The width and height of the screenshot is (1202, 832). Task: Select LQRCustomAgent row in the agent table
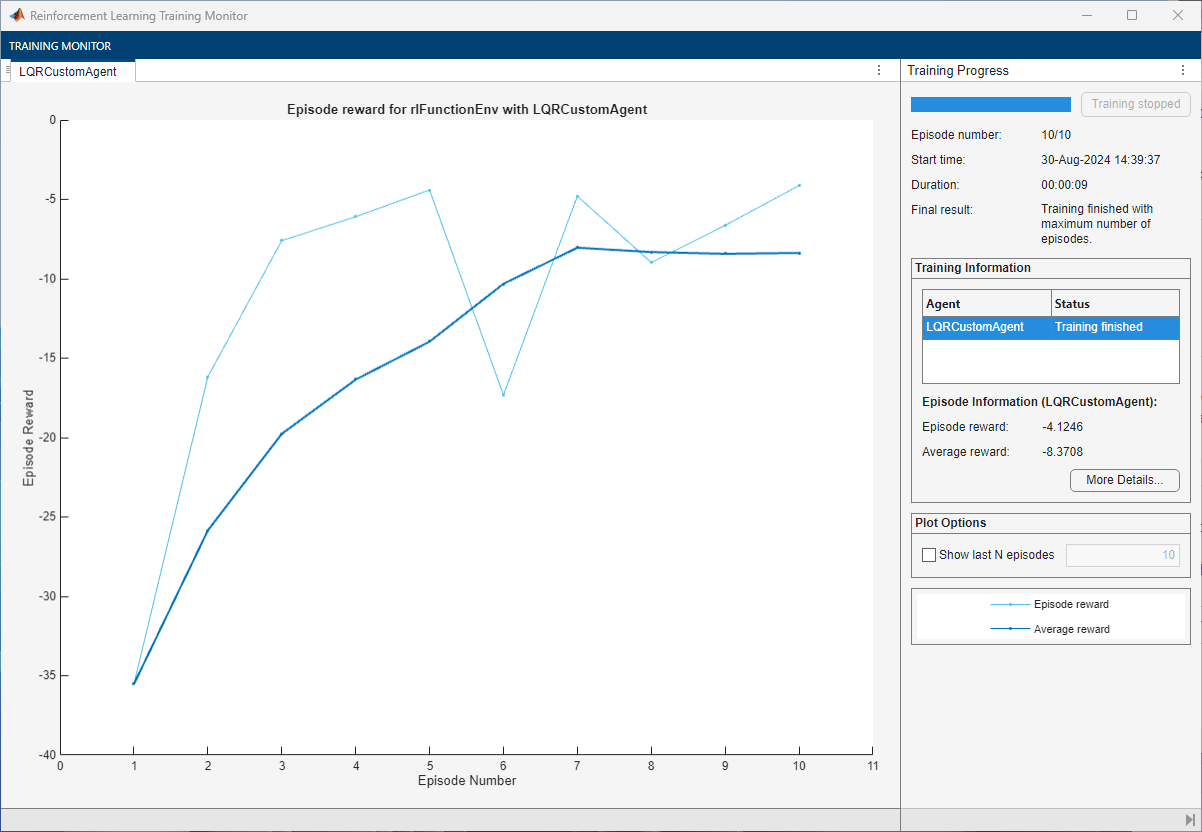1050,327
